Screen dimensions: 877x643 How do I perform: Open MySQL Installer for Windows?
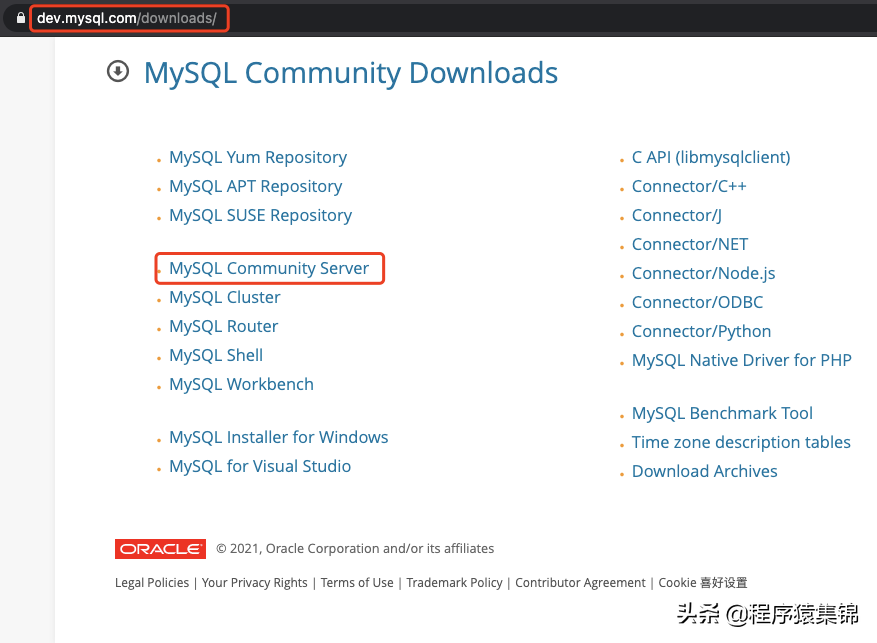[x=279, y=437]
